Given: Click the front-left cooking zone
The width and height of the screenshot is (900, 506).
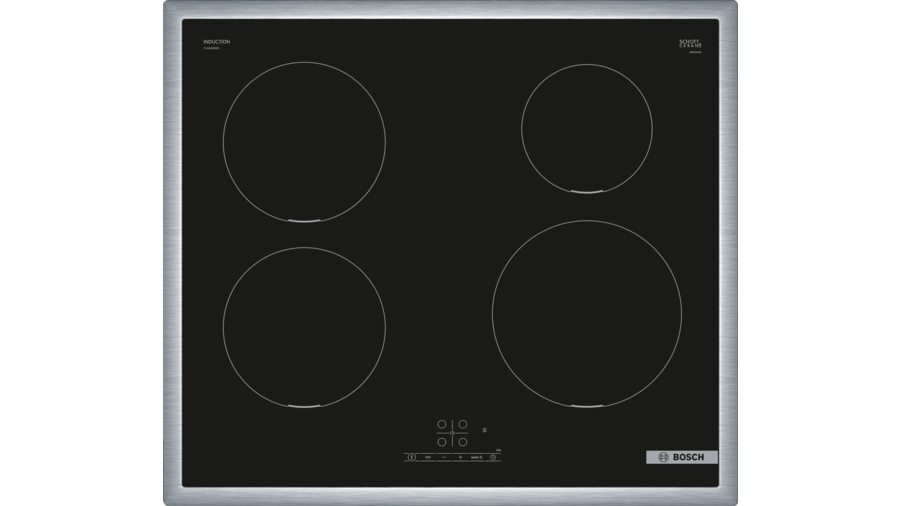Looking at the screenshot, I should 304,326.
